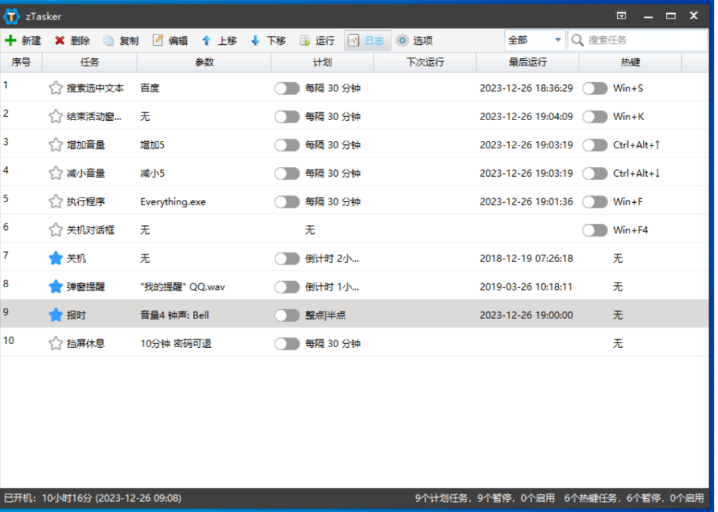The image size is (718, 512).
Task: Enable schedule toggle for 搜索选中文本 task
Action: tap(287, 88)
